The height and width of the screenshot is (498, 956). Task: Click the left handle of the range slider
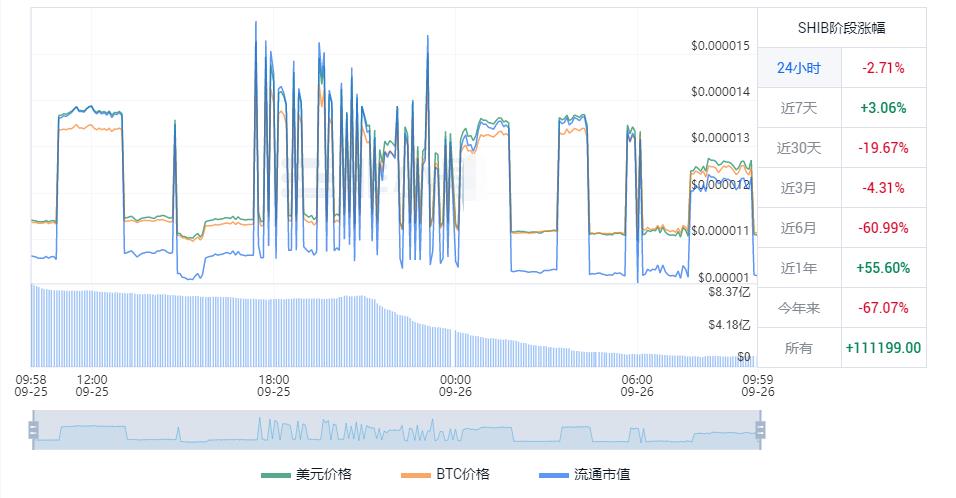pyautogui.click(x=33, y=430)
